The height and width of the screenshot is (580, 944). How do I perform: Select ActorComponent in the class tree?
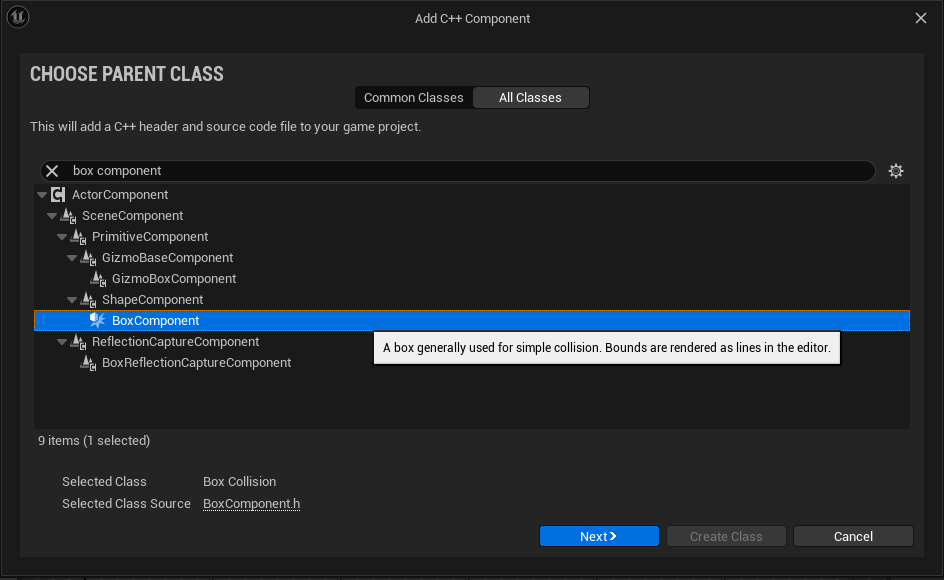tap(120, 195)
